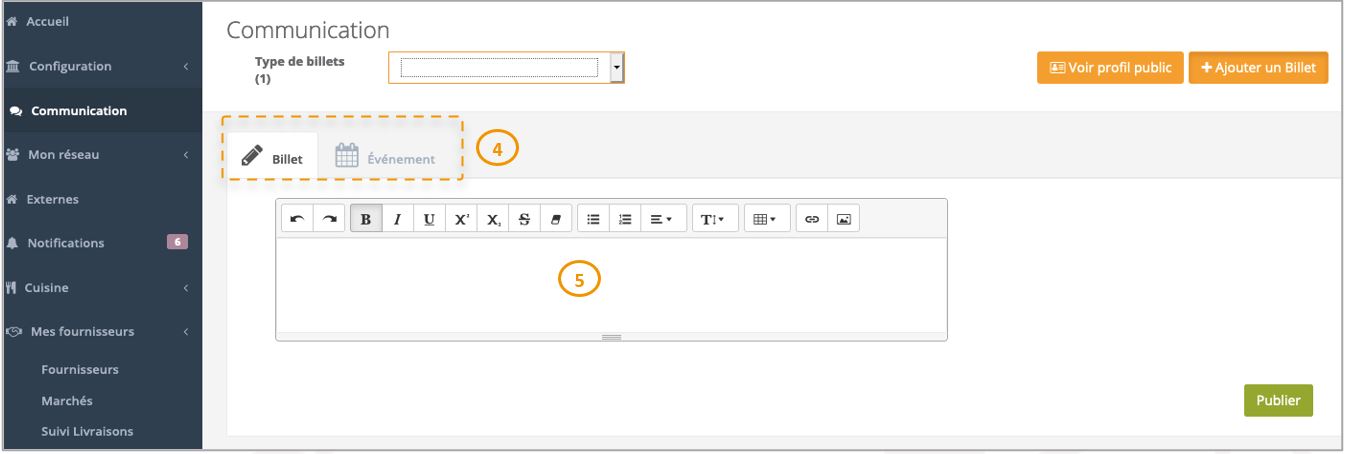Insert an image into the billet

[x=843, y=219]
